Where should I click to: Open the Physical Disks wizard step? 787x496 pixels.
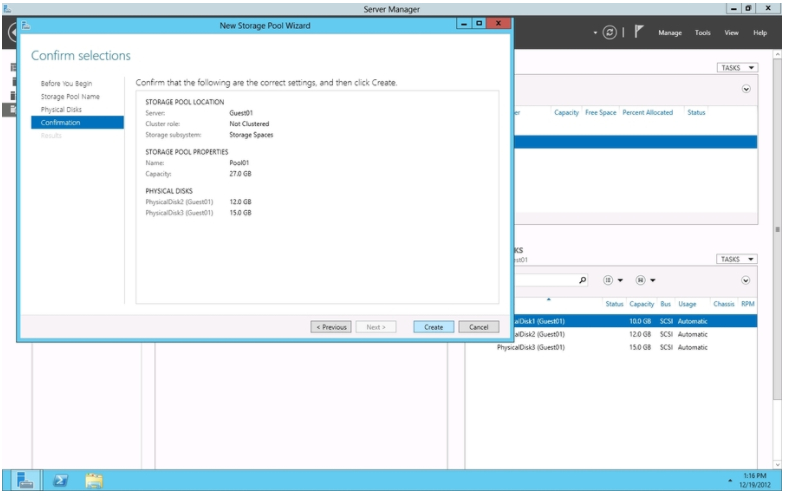[x=61, y=109]
